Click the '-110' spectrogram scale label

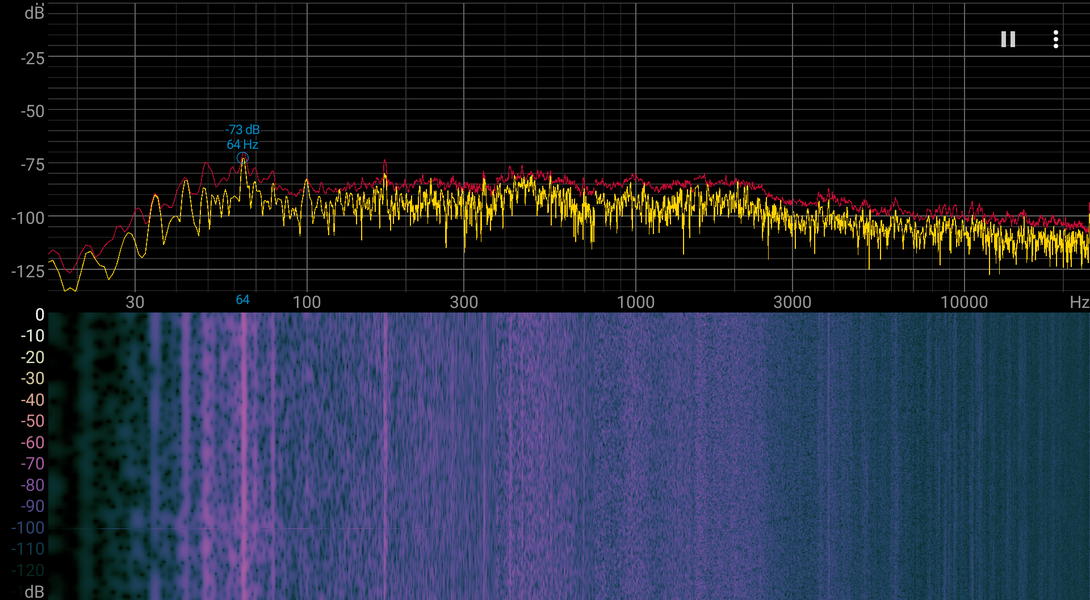tap(28, 549)
